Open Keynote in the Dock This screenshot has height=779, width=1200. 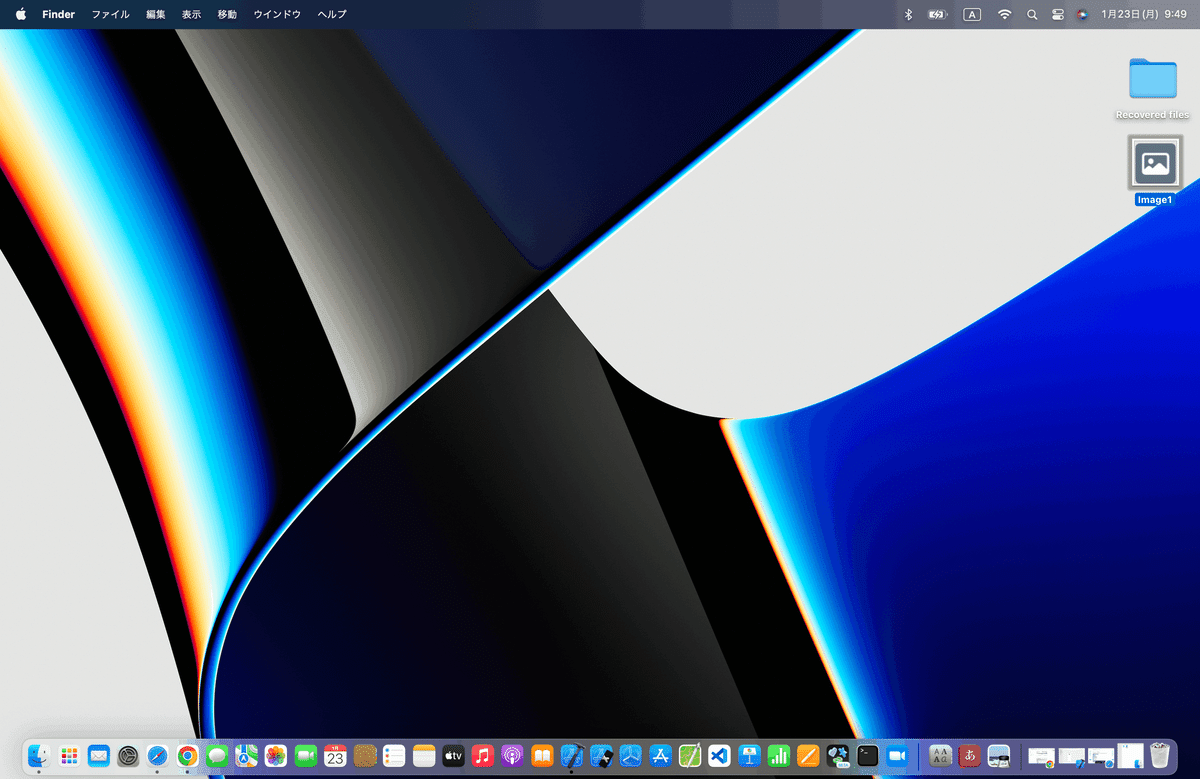coord(749,756)
